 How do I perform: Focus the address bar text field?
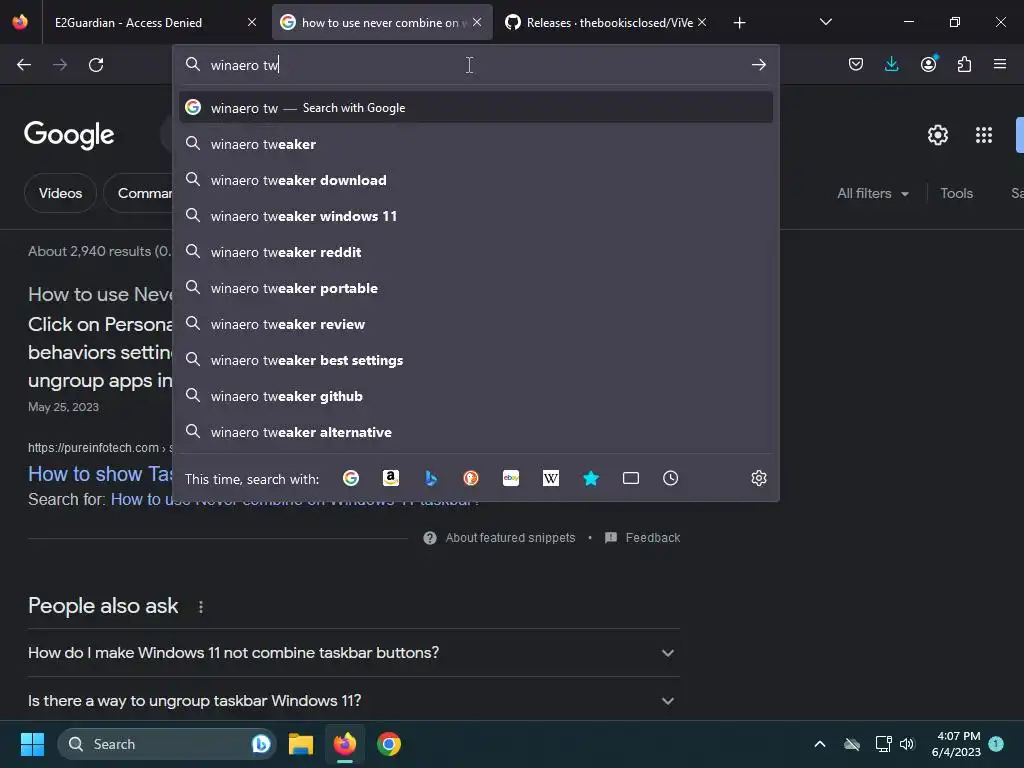coord(475,65)
